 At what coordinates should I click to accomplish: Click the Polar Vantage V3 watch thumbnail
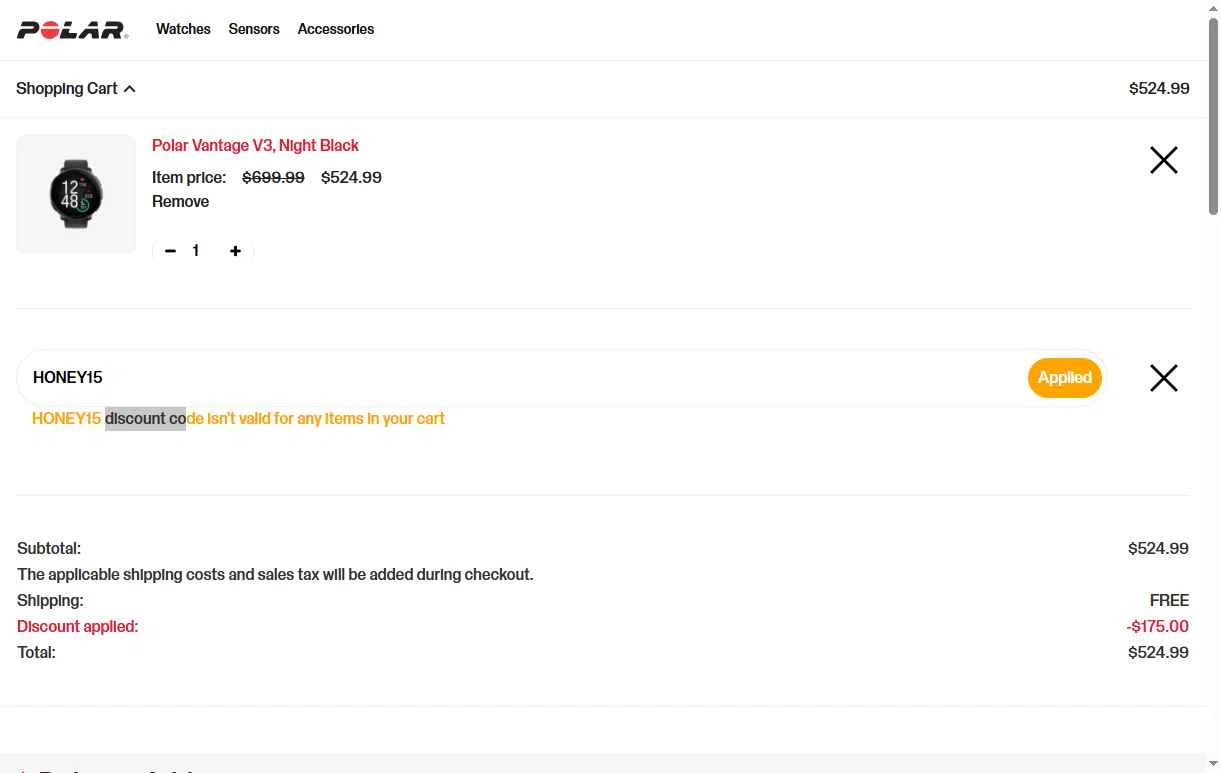point(76,193)
